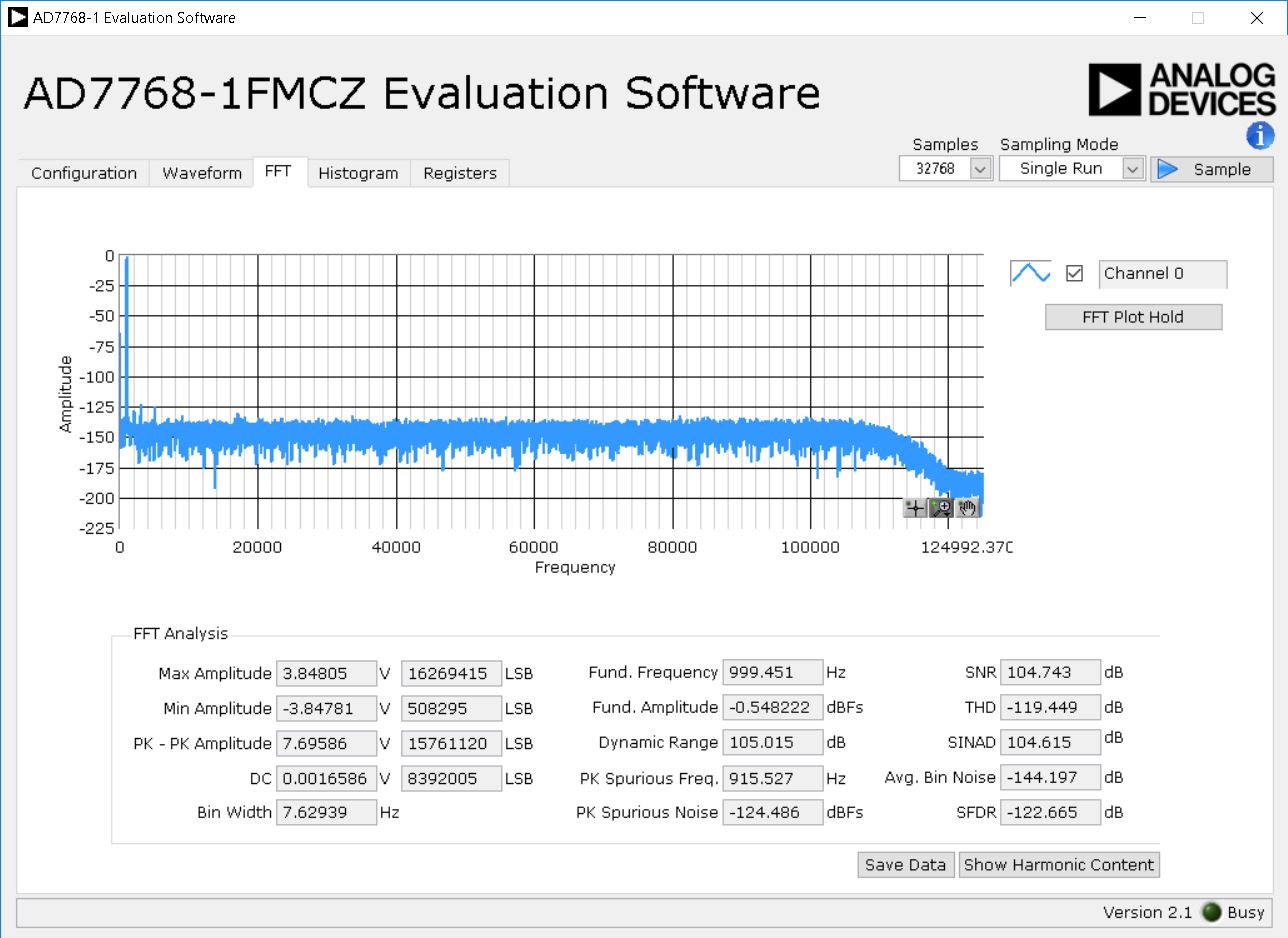
Task: Click the Version 2.1 status text
Action: pyautogui.click(x=1148, y=912)
